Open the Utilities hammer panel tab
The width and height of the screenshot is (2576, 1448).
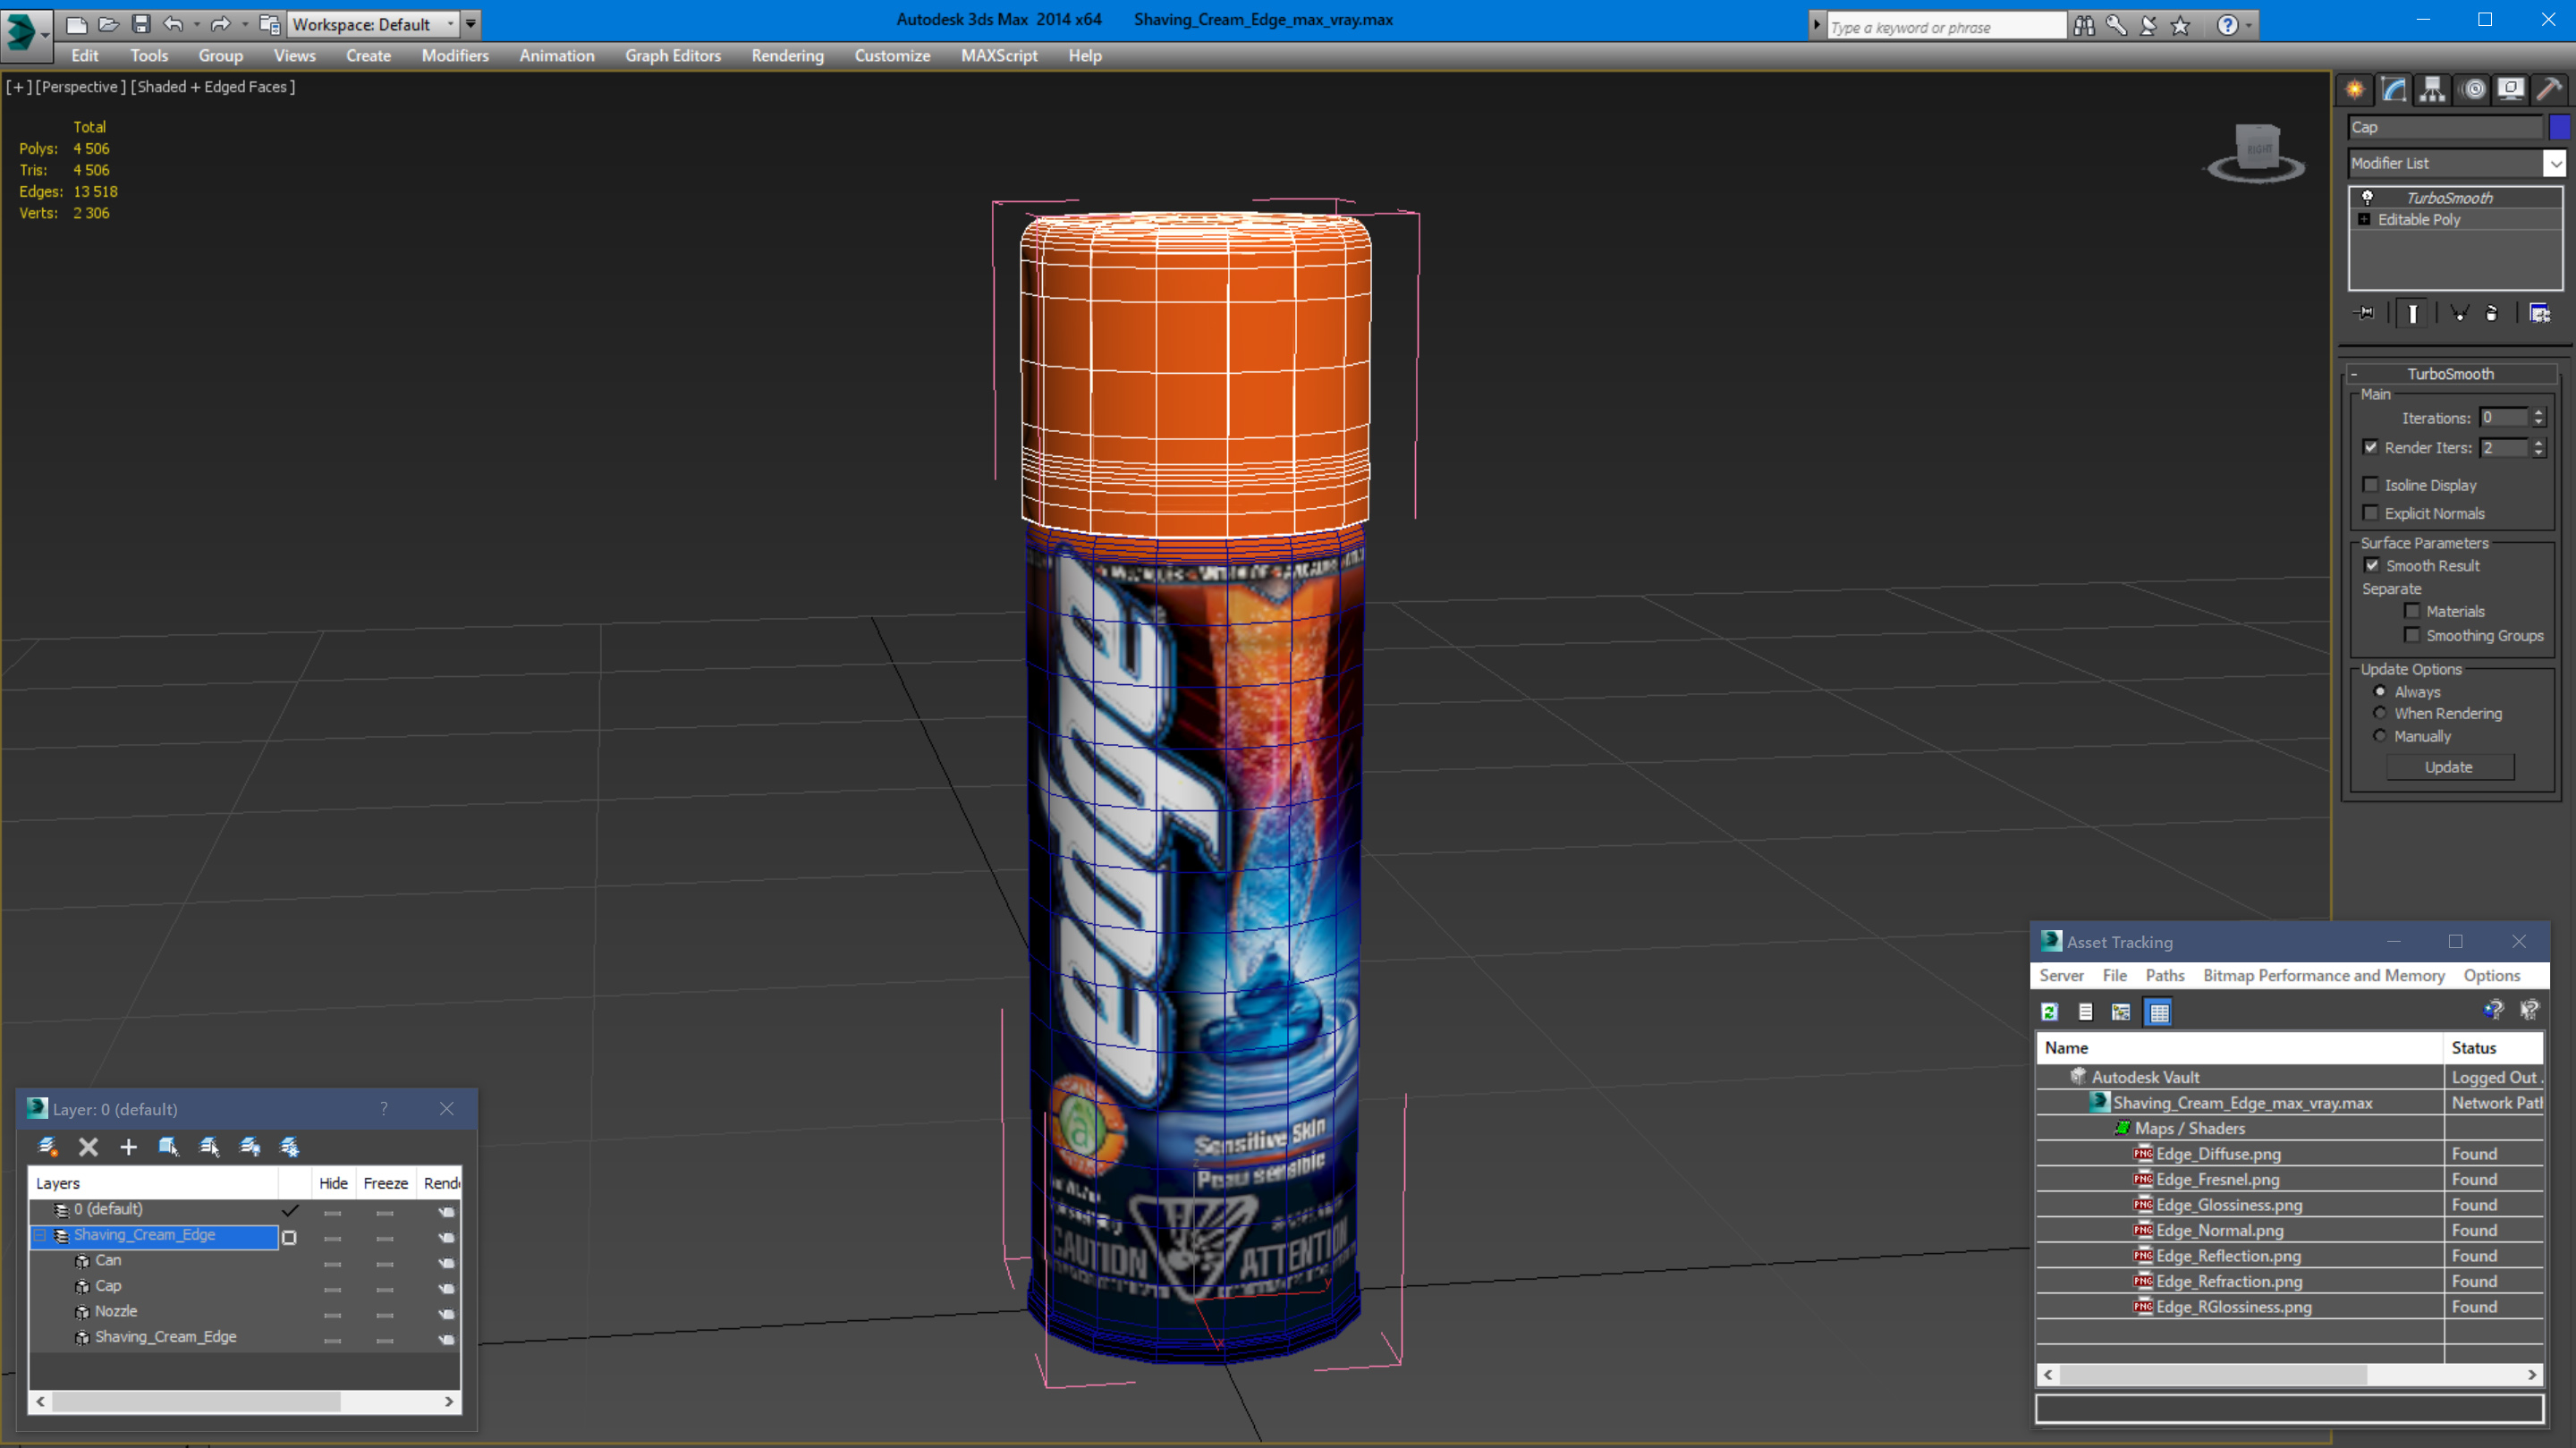2549,90
